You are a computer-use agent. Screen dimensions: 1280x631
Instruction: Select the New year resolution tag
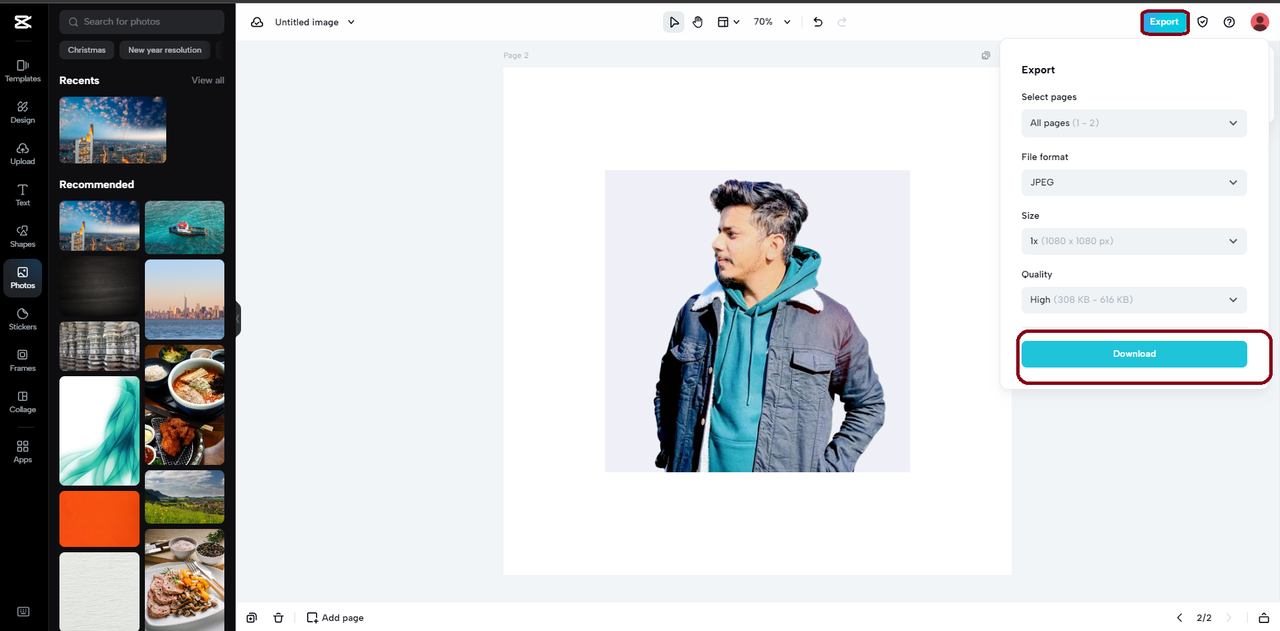point(165,50)
